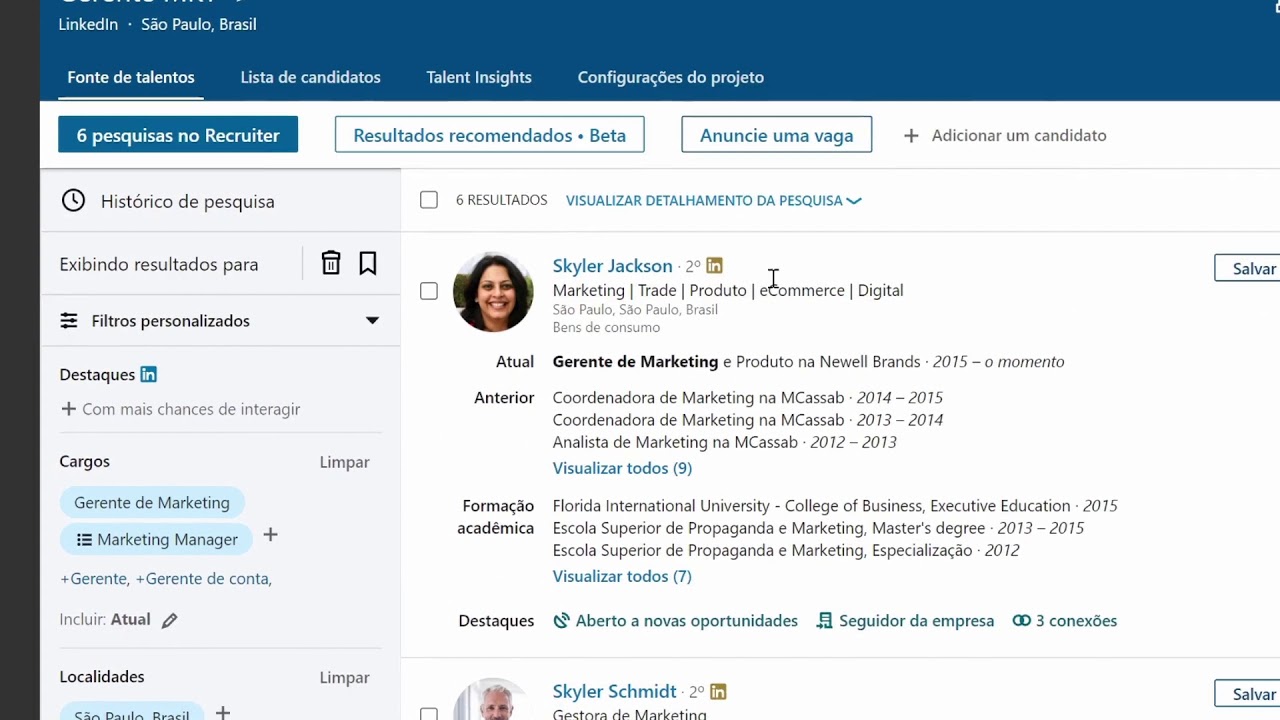View all 7 education entries

click(x=622, y=576)
